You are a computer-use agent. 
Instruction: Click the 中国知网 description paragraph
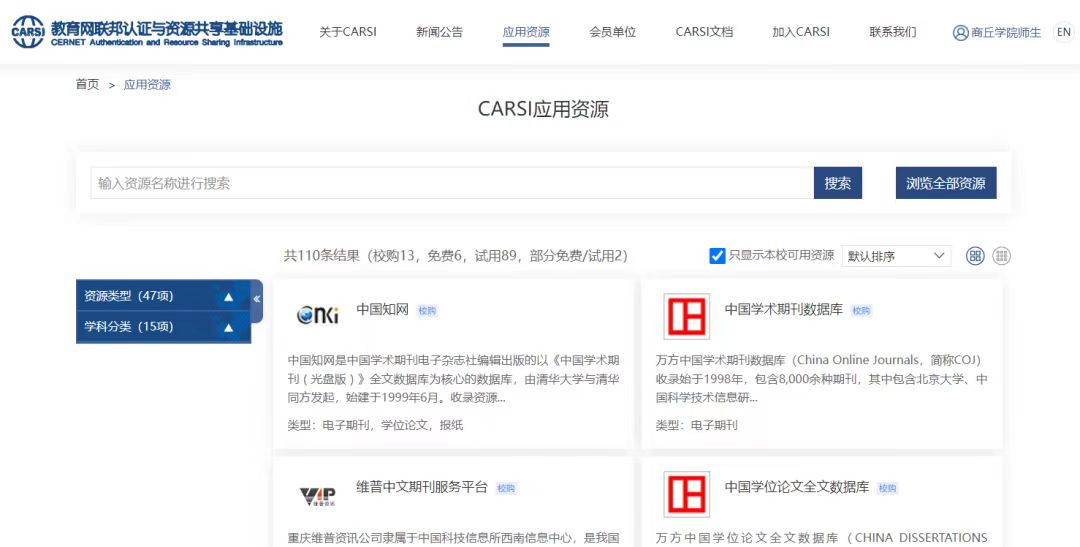pos(453,379)
